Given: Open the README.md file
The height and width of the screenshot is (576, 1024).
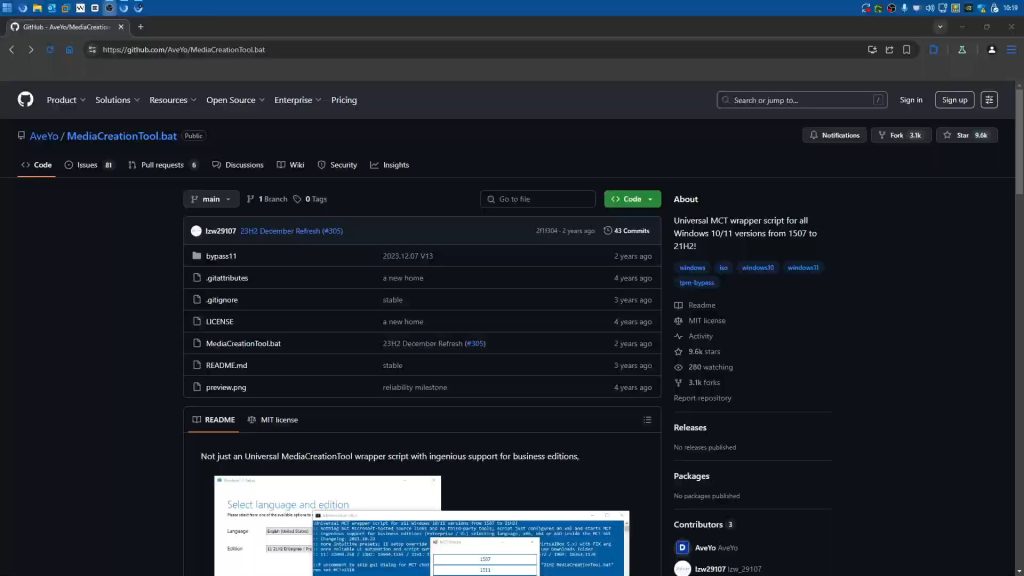Looking at the screenshot, I should point(227,366).
